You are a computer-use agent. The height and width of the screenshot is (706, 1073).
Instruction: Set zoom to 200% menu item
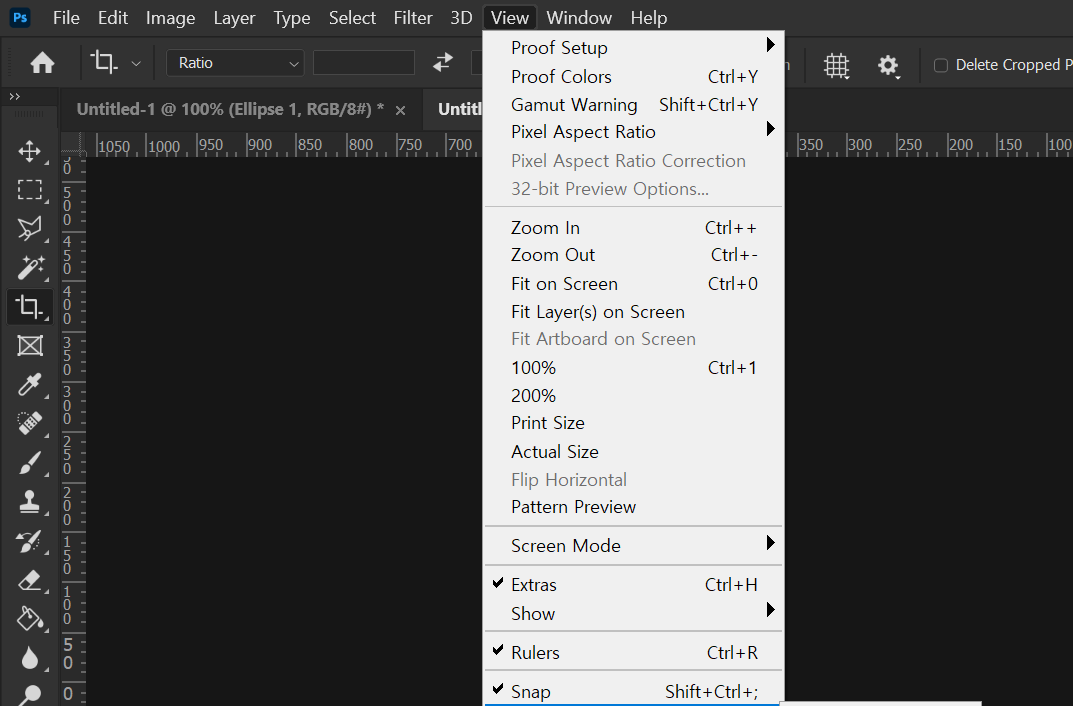[634, 396]
